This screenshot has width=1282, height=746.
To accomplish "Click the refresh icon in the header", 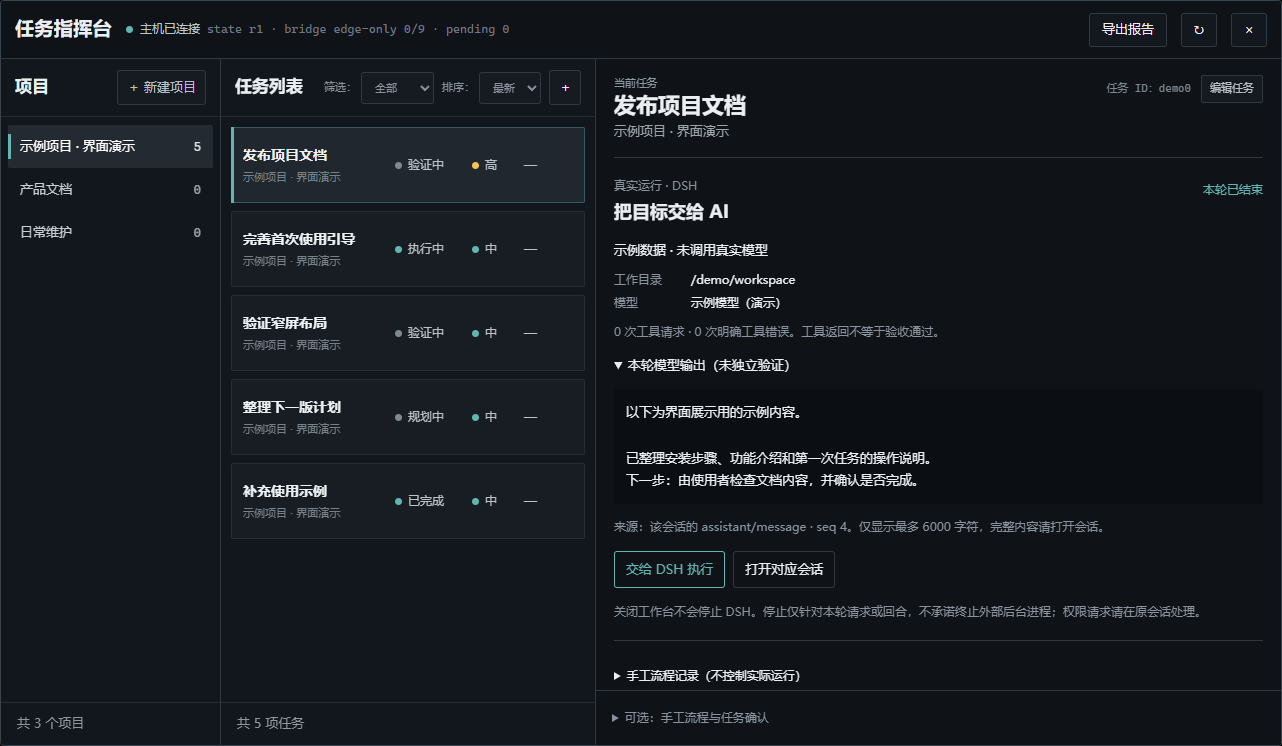I will [1199, 30].
